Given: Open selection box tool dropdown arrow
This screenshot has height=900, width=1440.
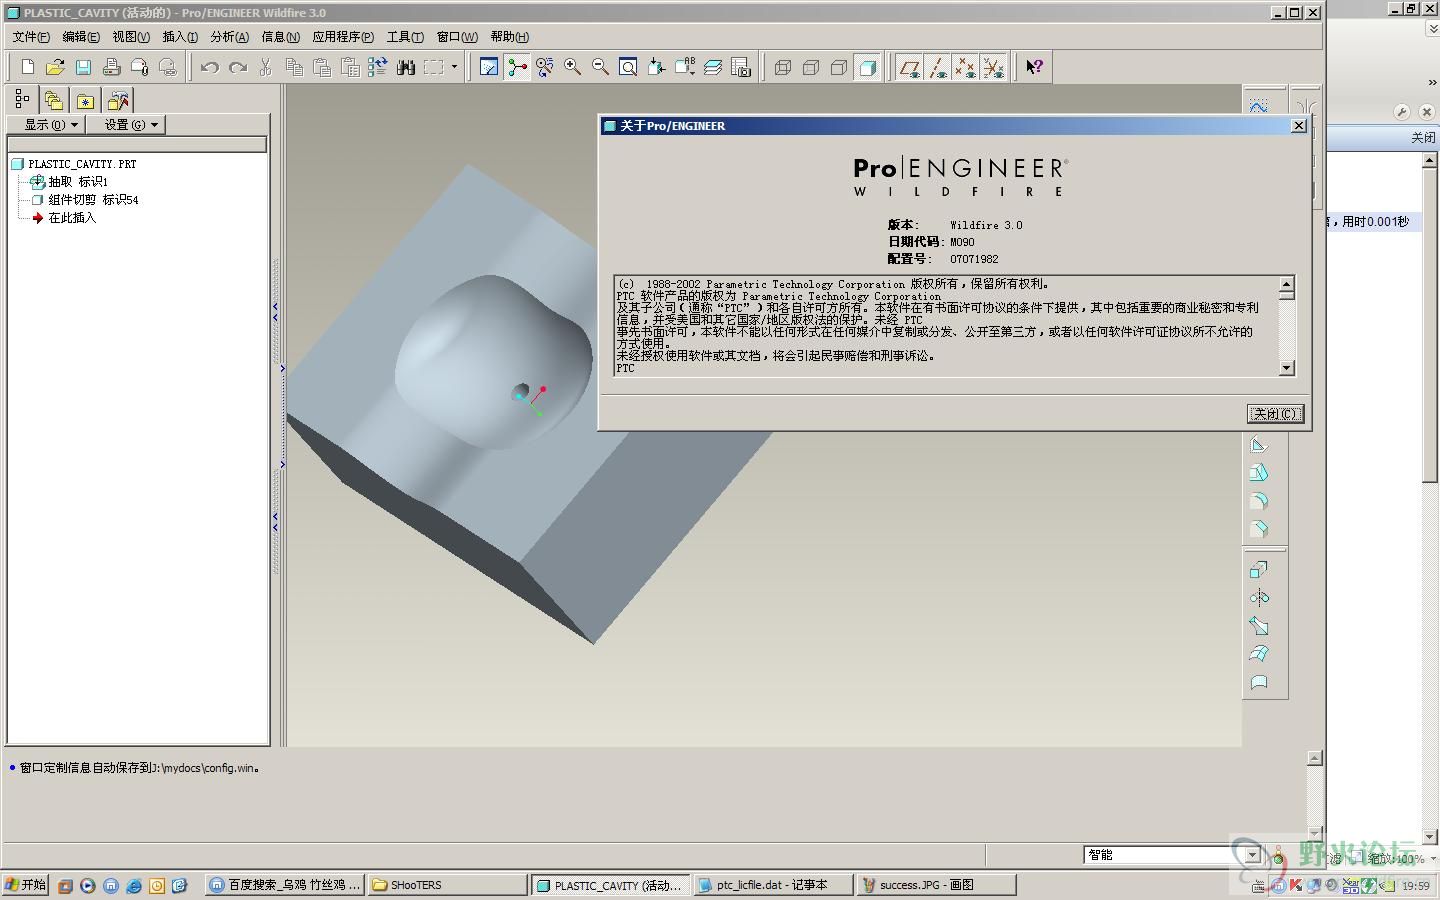Looking at the screenshot, I should pyautogui.click(x=454, y=67).
